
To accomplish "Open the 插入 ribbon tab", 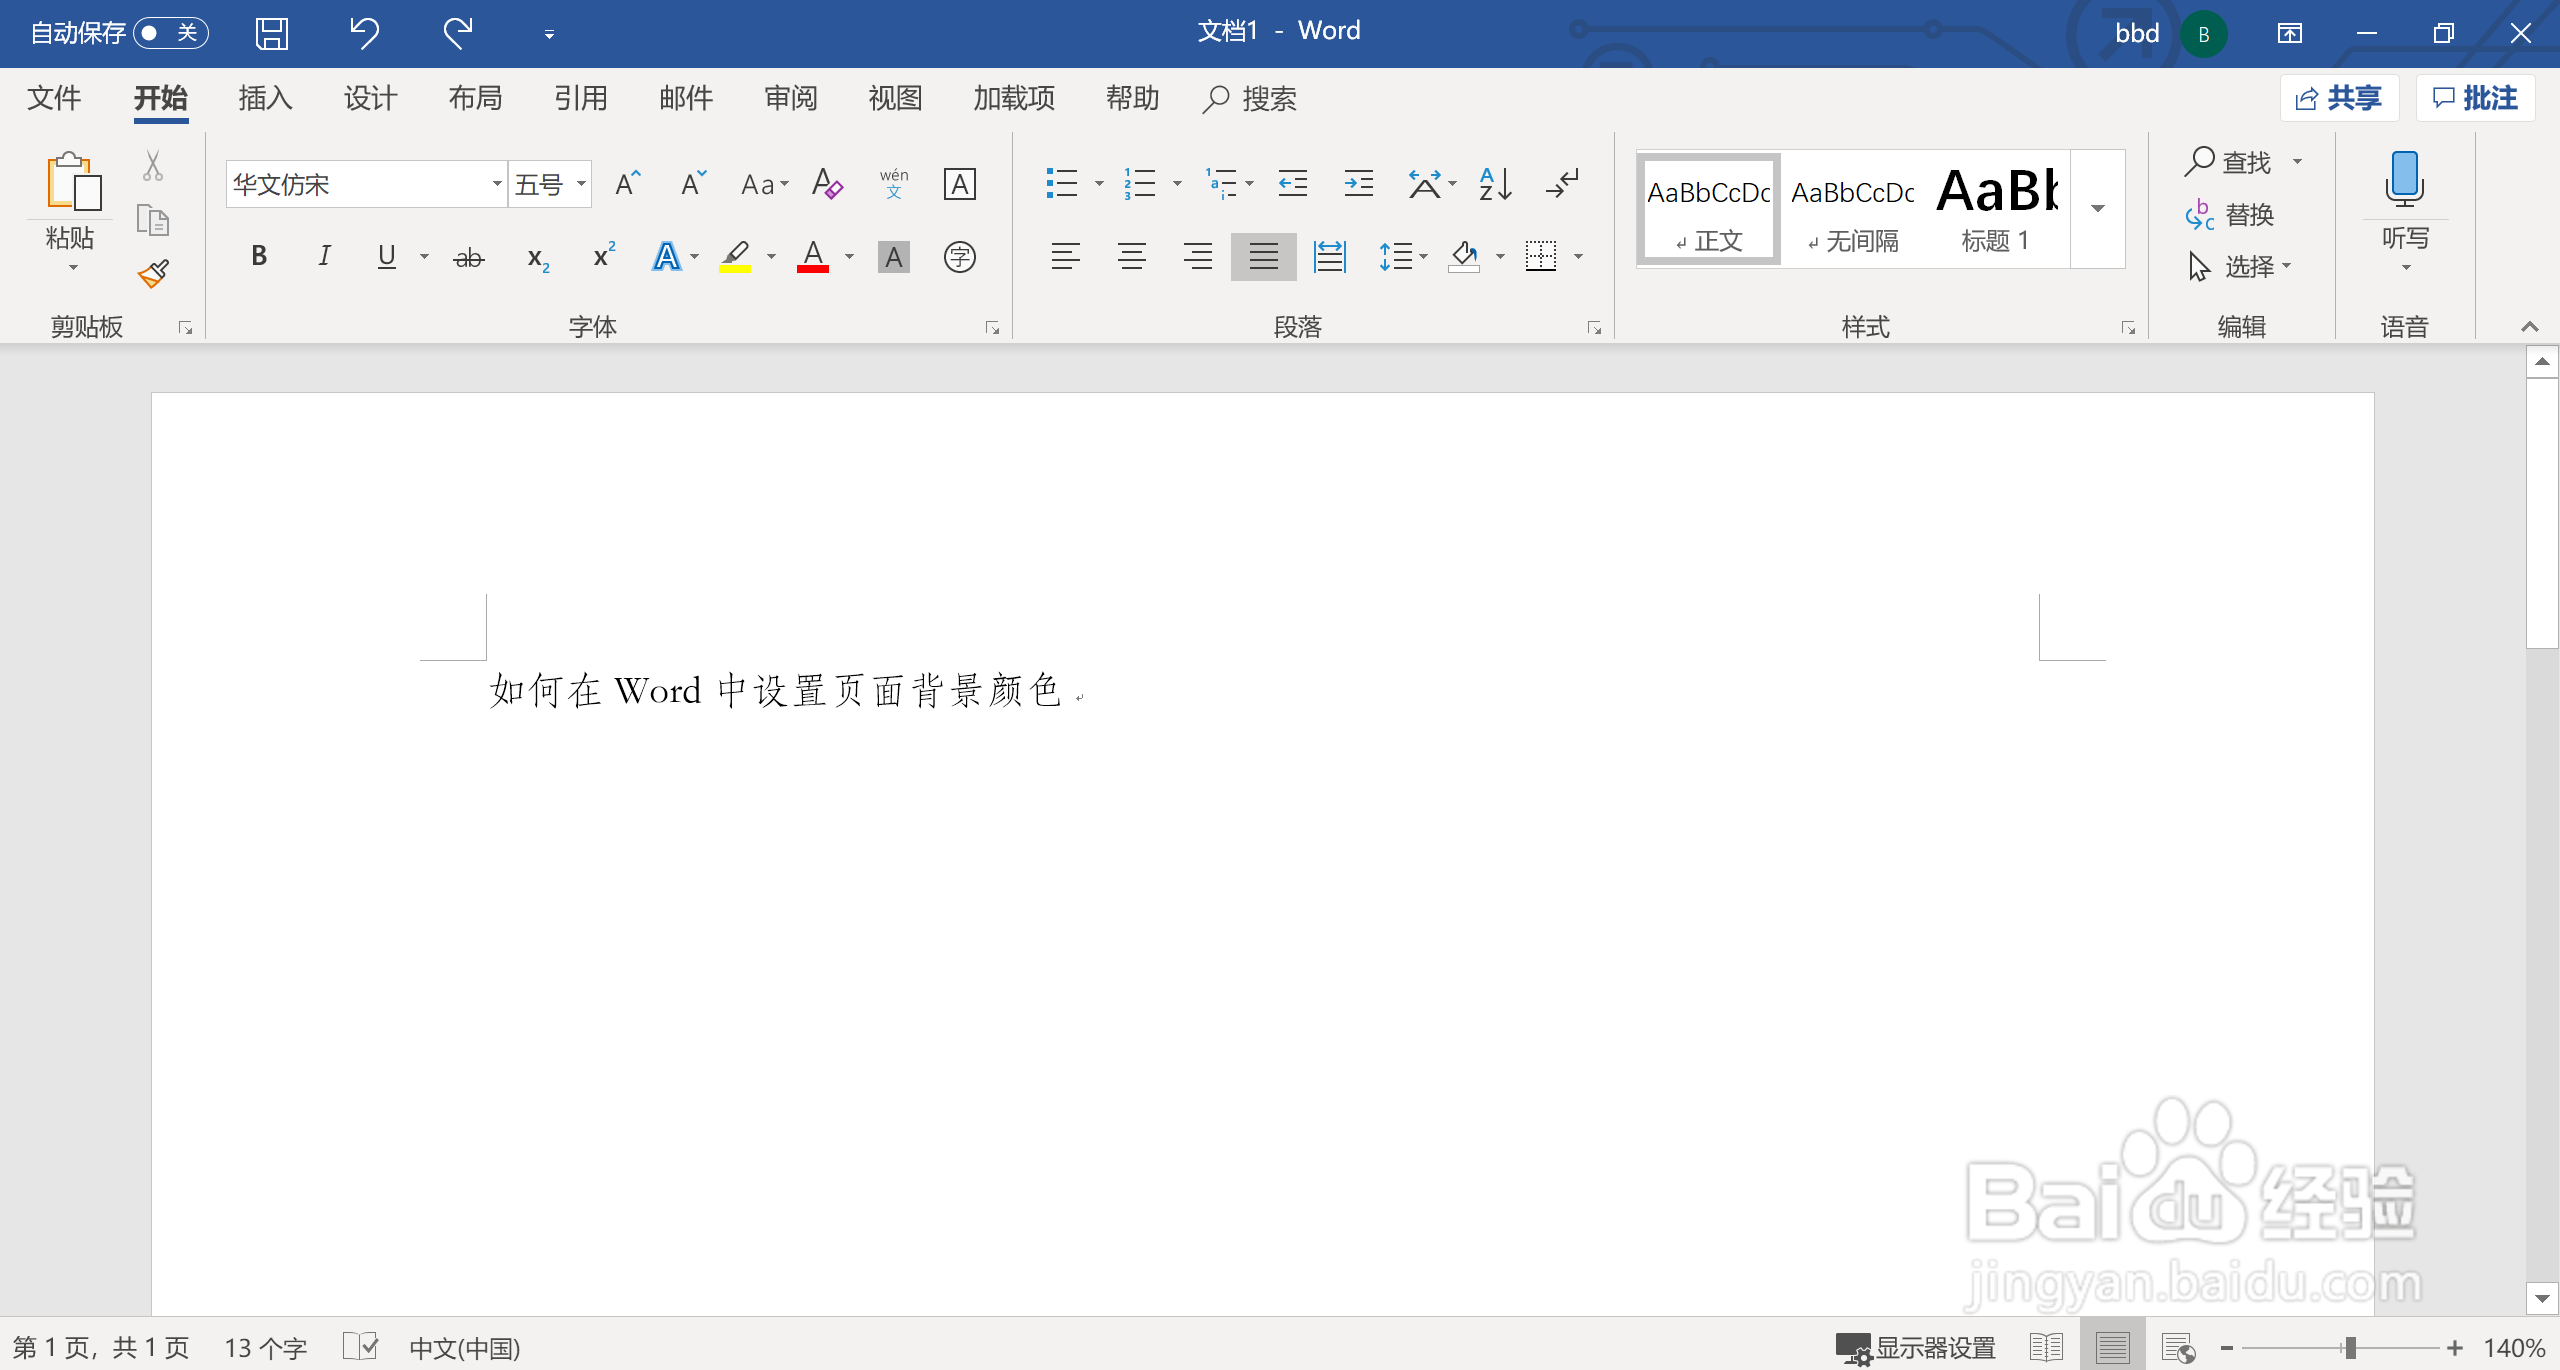I will point(265,98).
